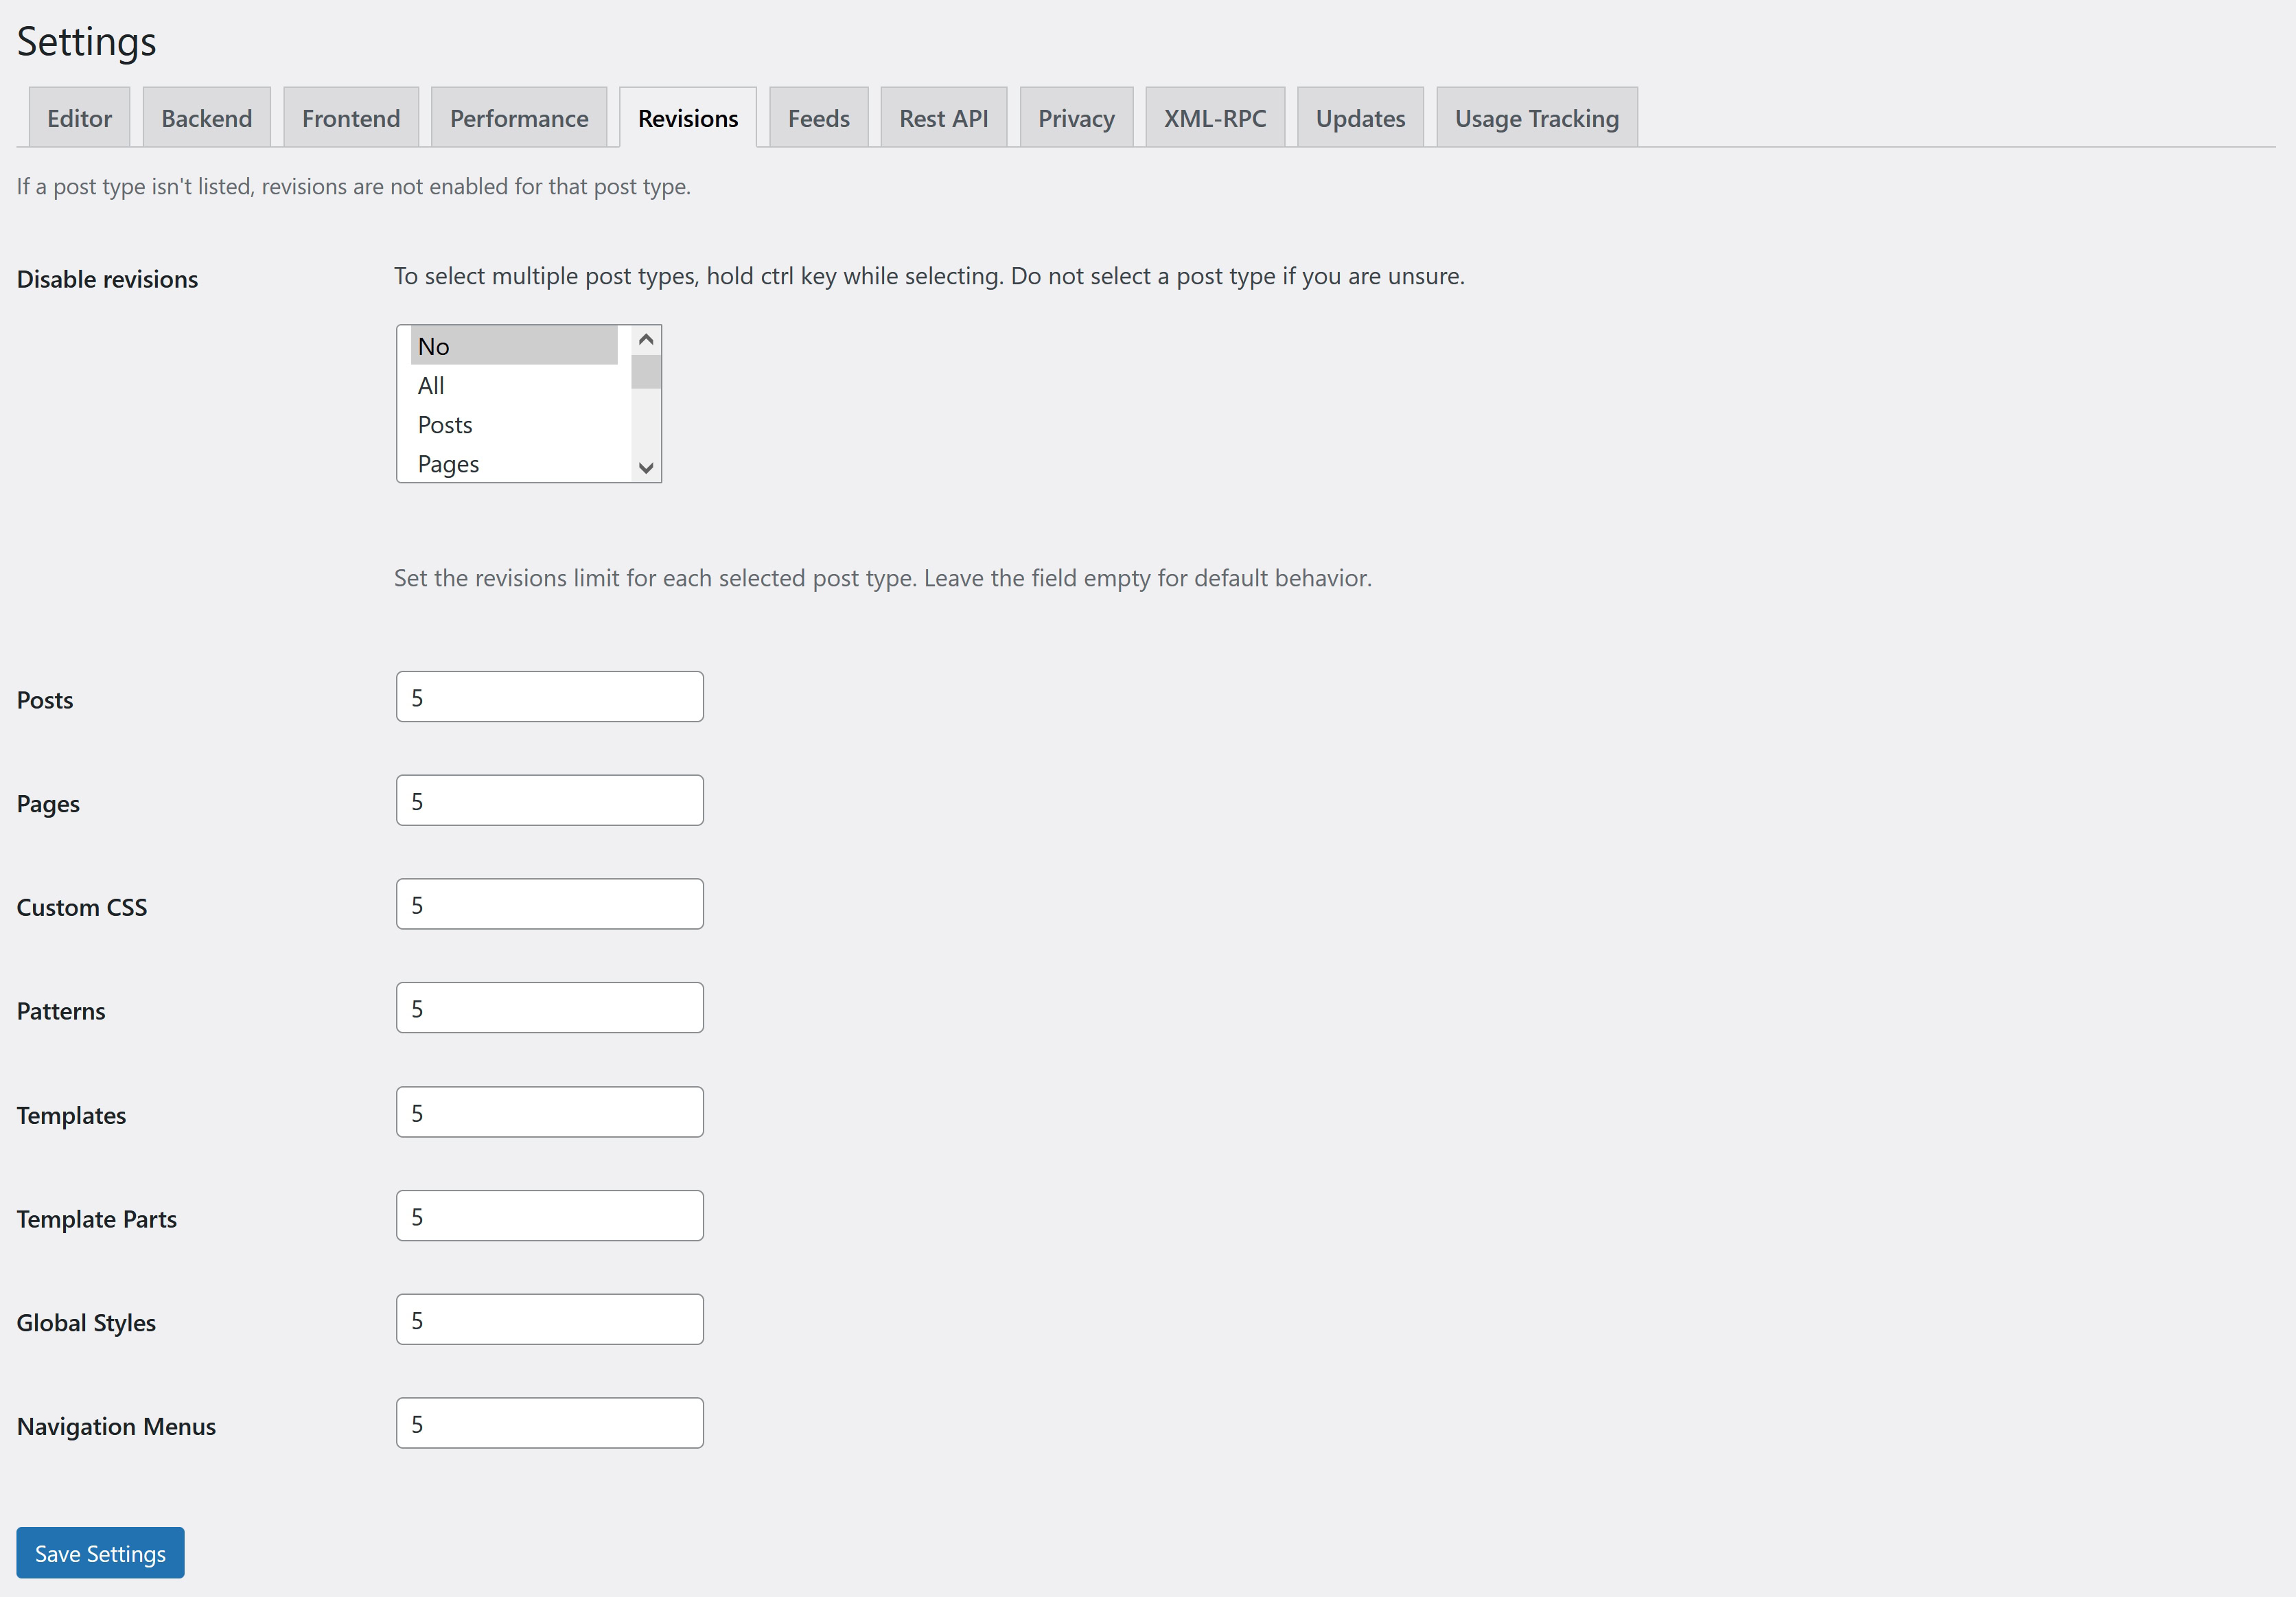Open the Privacy settings tab
The width and height of the screenshot is (2296, 1597).
(x=1076, y=117)
